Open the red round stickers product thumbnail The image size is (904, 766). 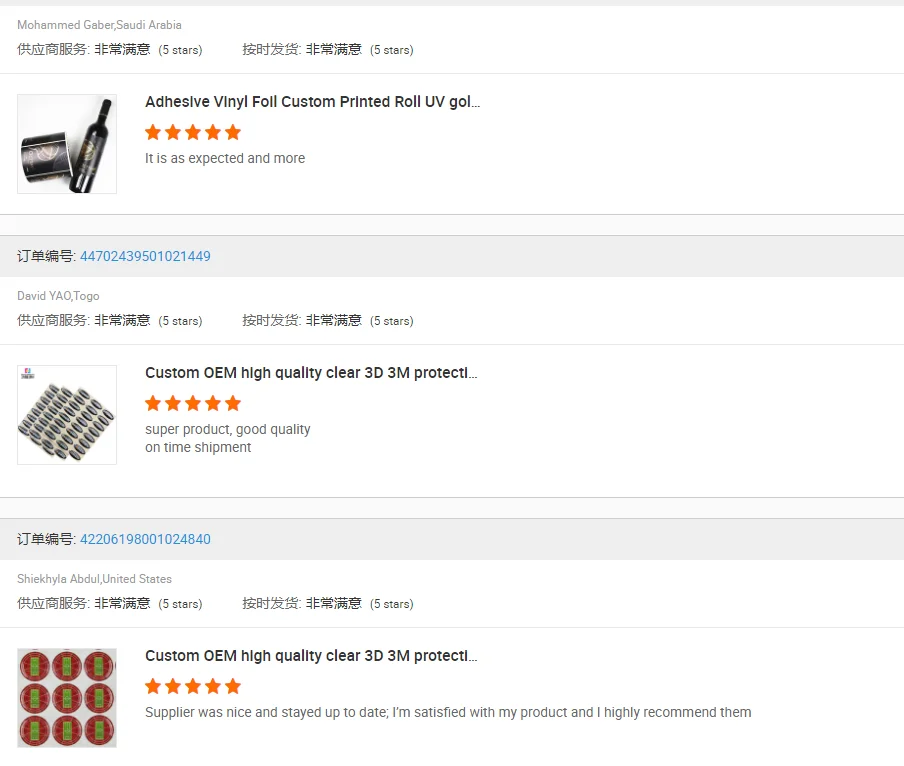67,698
